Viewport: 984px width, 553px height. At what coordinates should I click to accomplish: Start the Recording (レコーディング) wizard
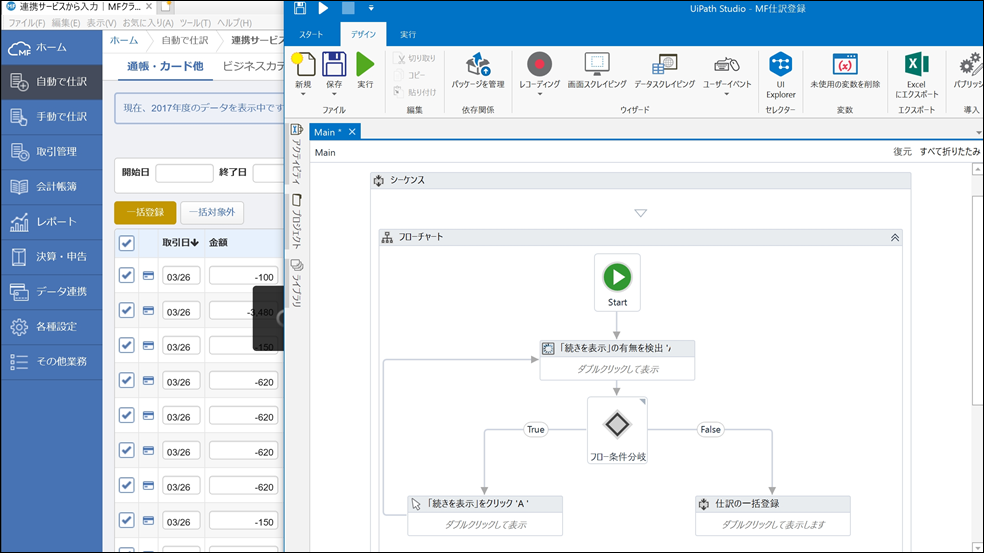(x=539, y=64)
